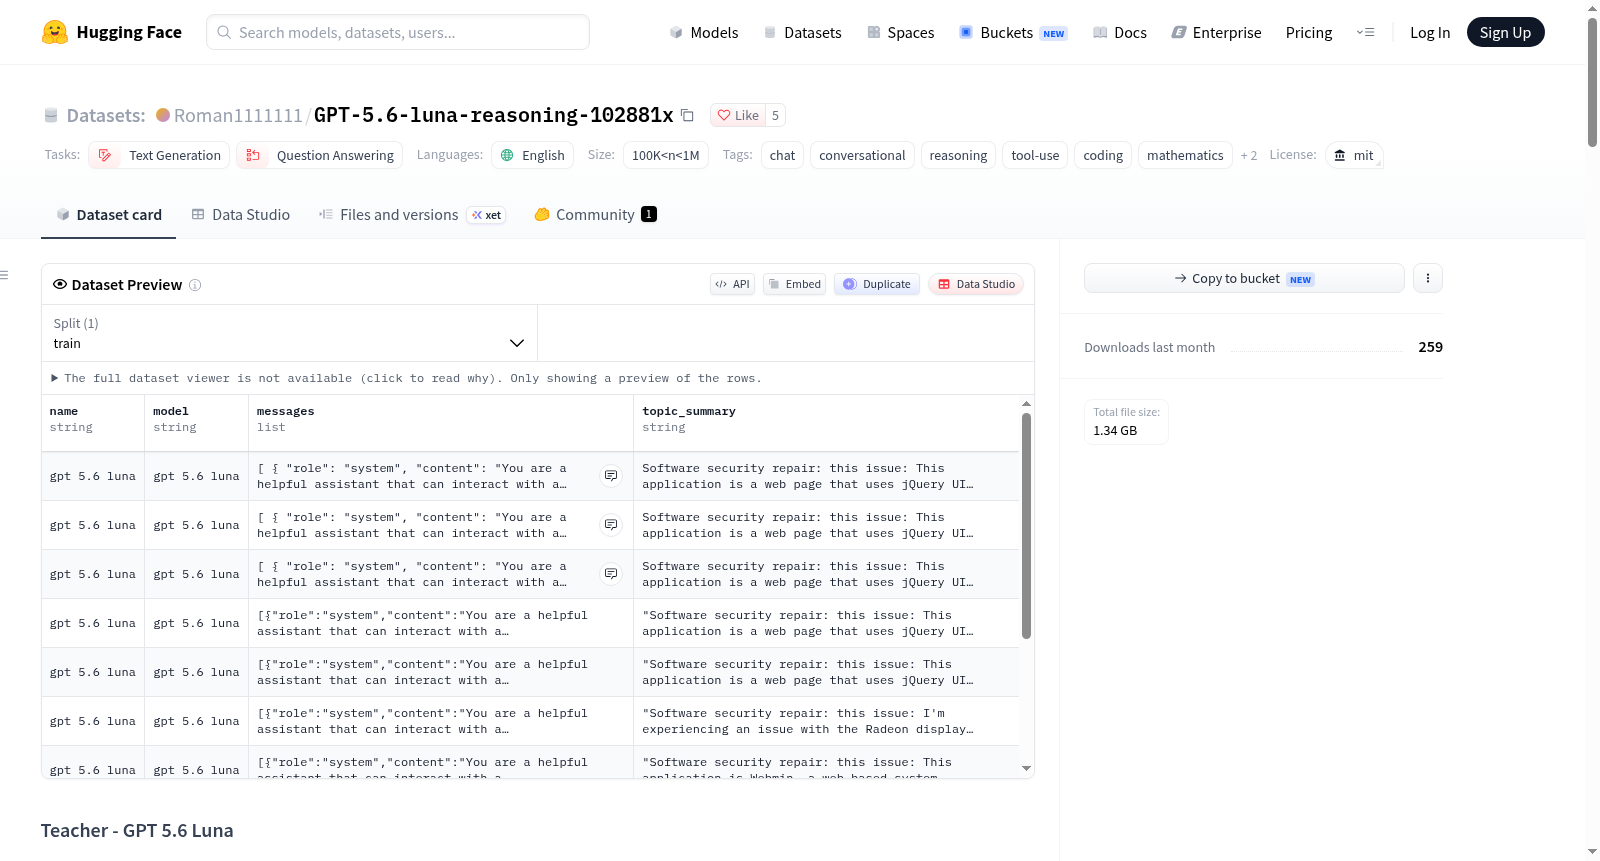Image resolution: width=1600 pixels, height=861 pixels.
Task: Copy dataset name with copy icon
Action: coord(687,115)
